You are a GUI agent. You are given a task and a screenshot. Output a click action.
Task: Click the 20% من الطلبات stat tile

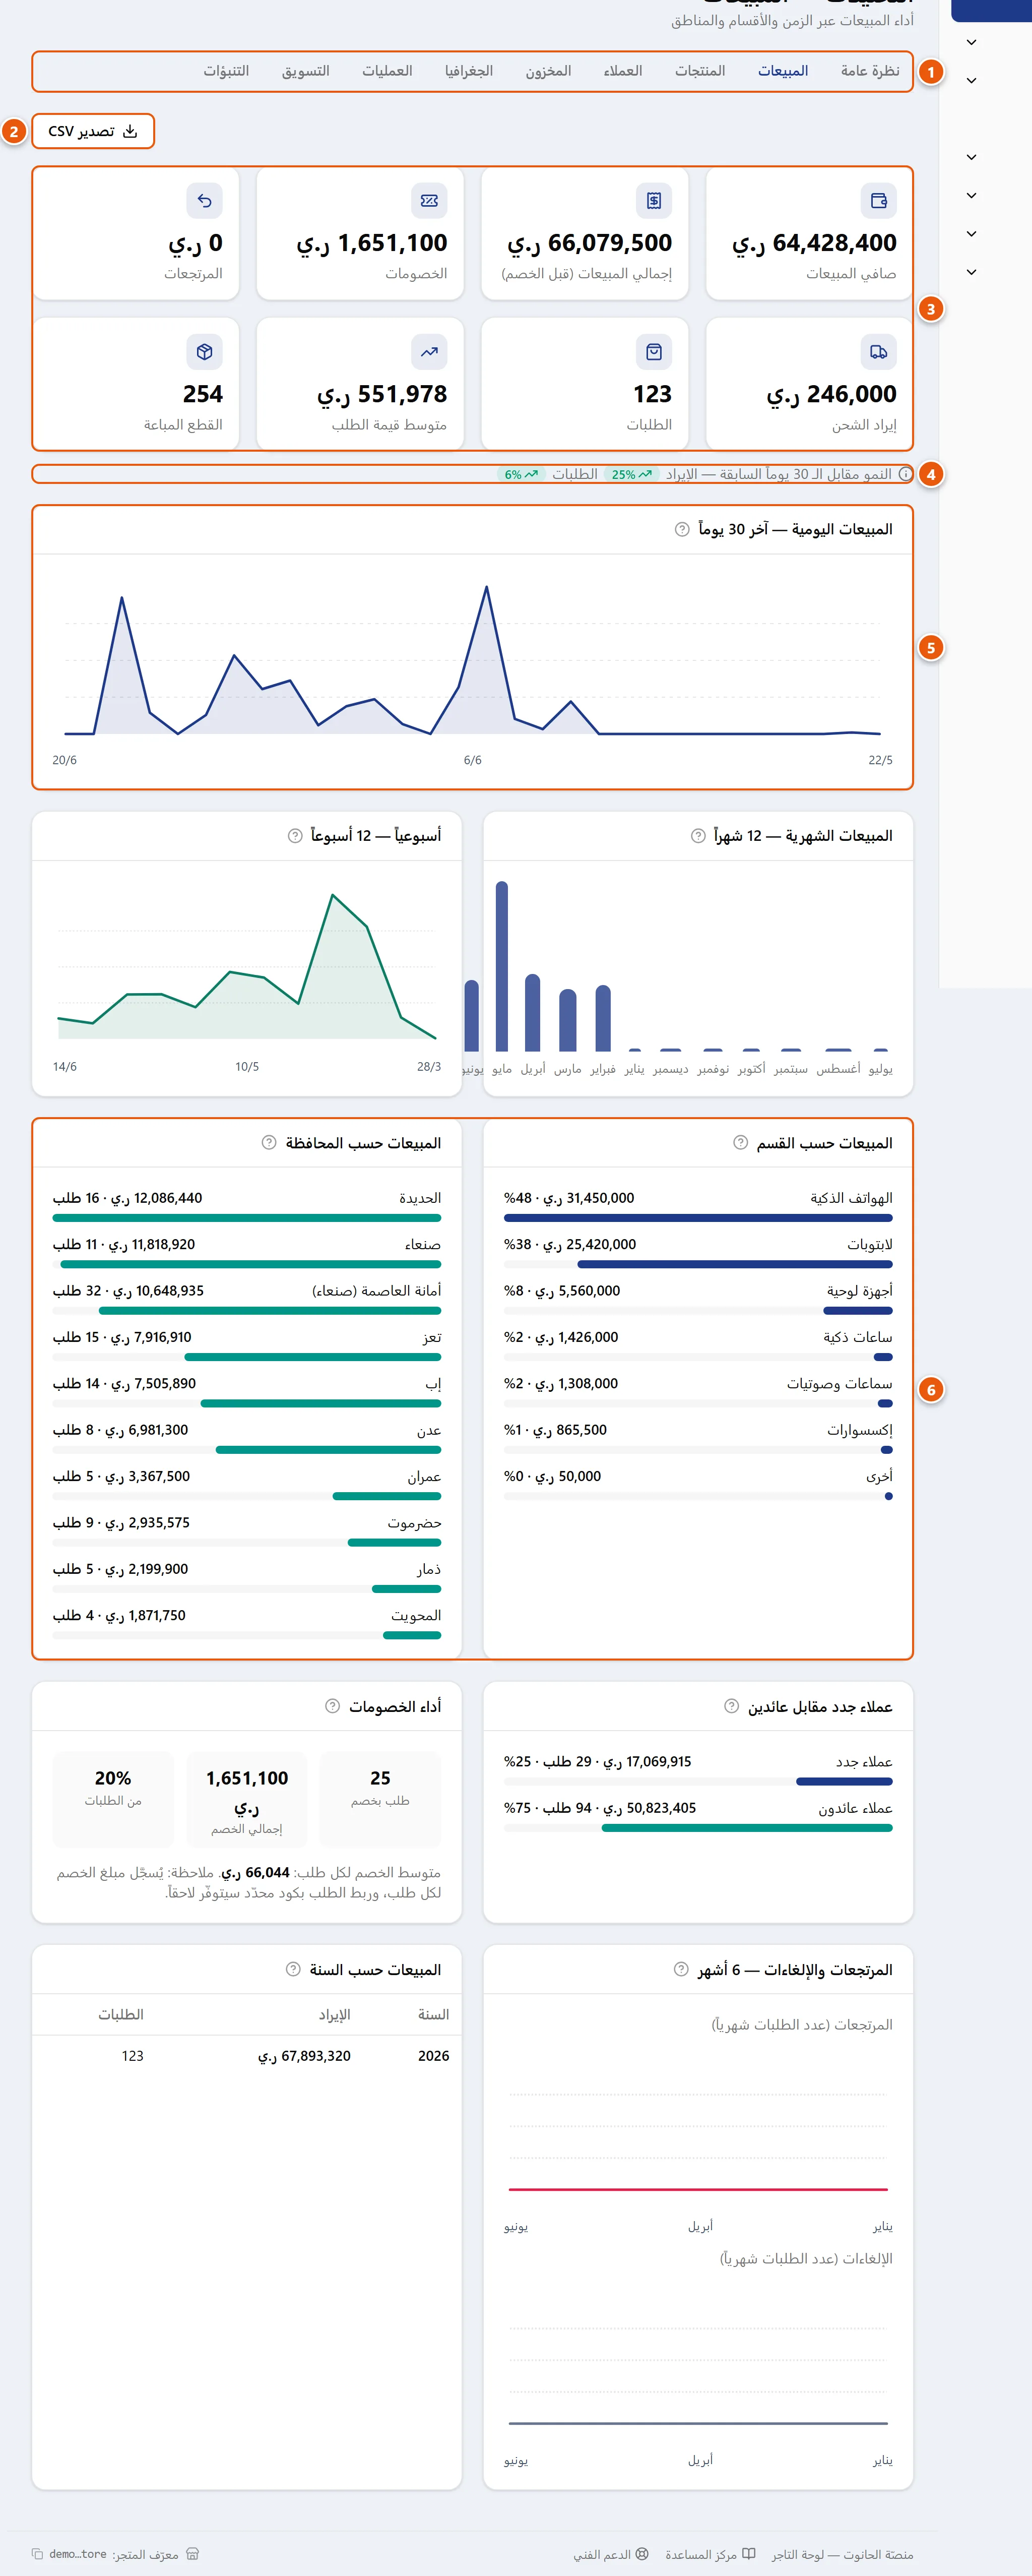[x=113, y=1799]
